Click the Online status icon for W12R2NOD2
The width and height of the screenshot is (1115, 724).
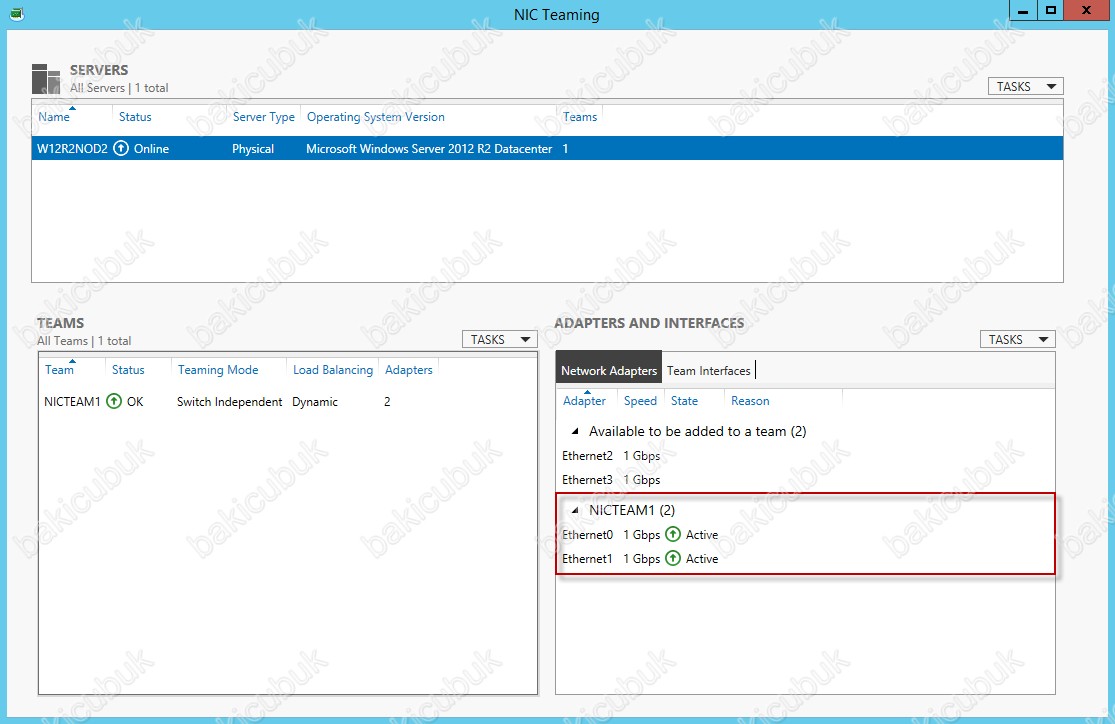click(x=121, y=148)
